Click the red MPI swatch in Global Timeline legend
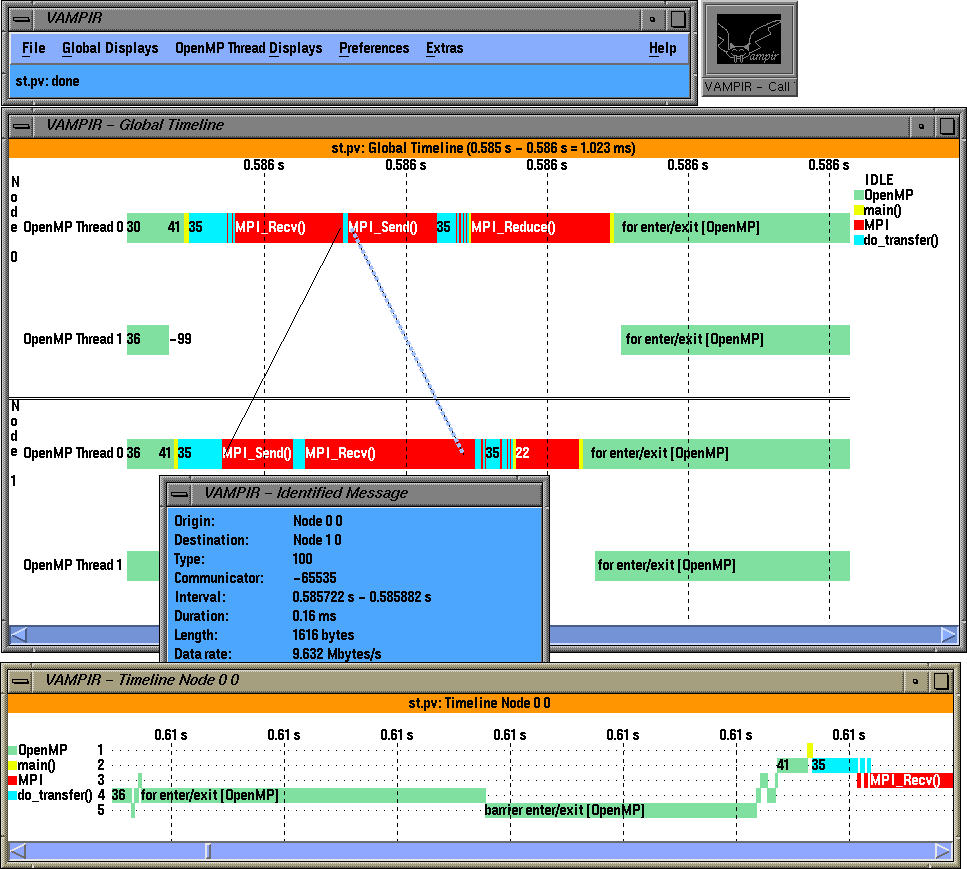 pos(858,225)
